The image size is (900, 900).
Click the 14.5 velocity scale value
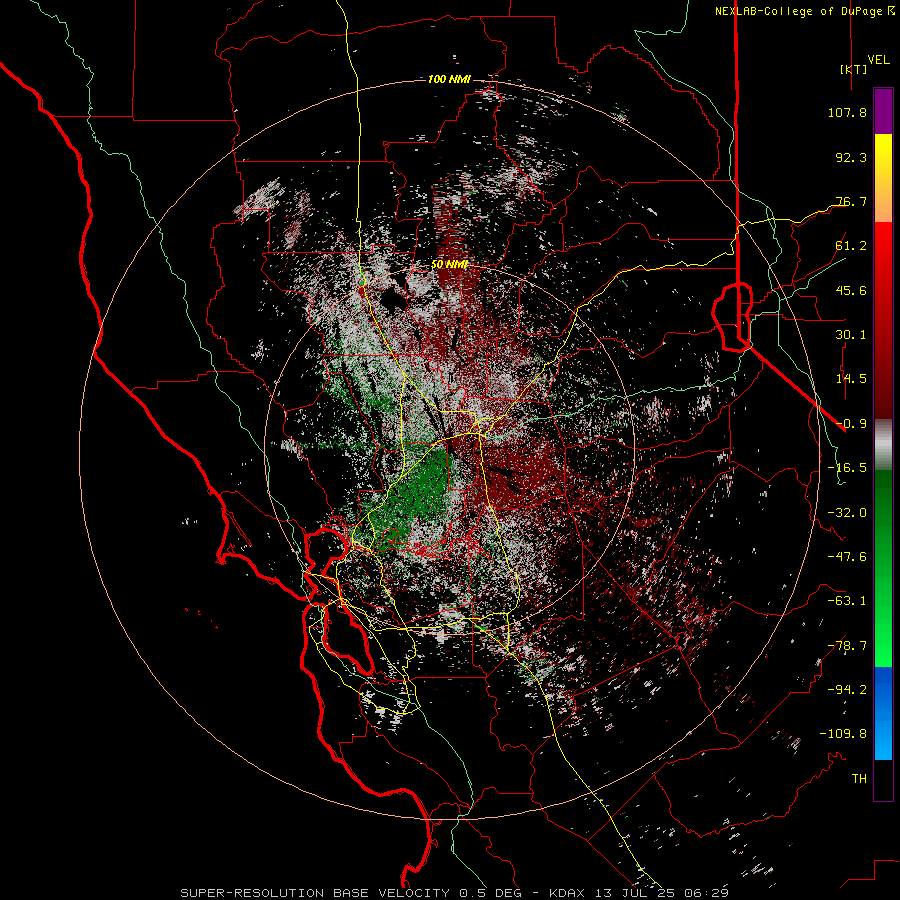(x=851, y=379)
